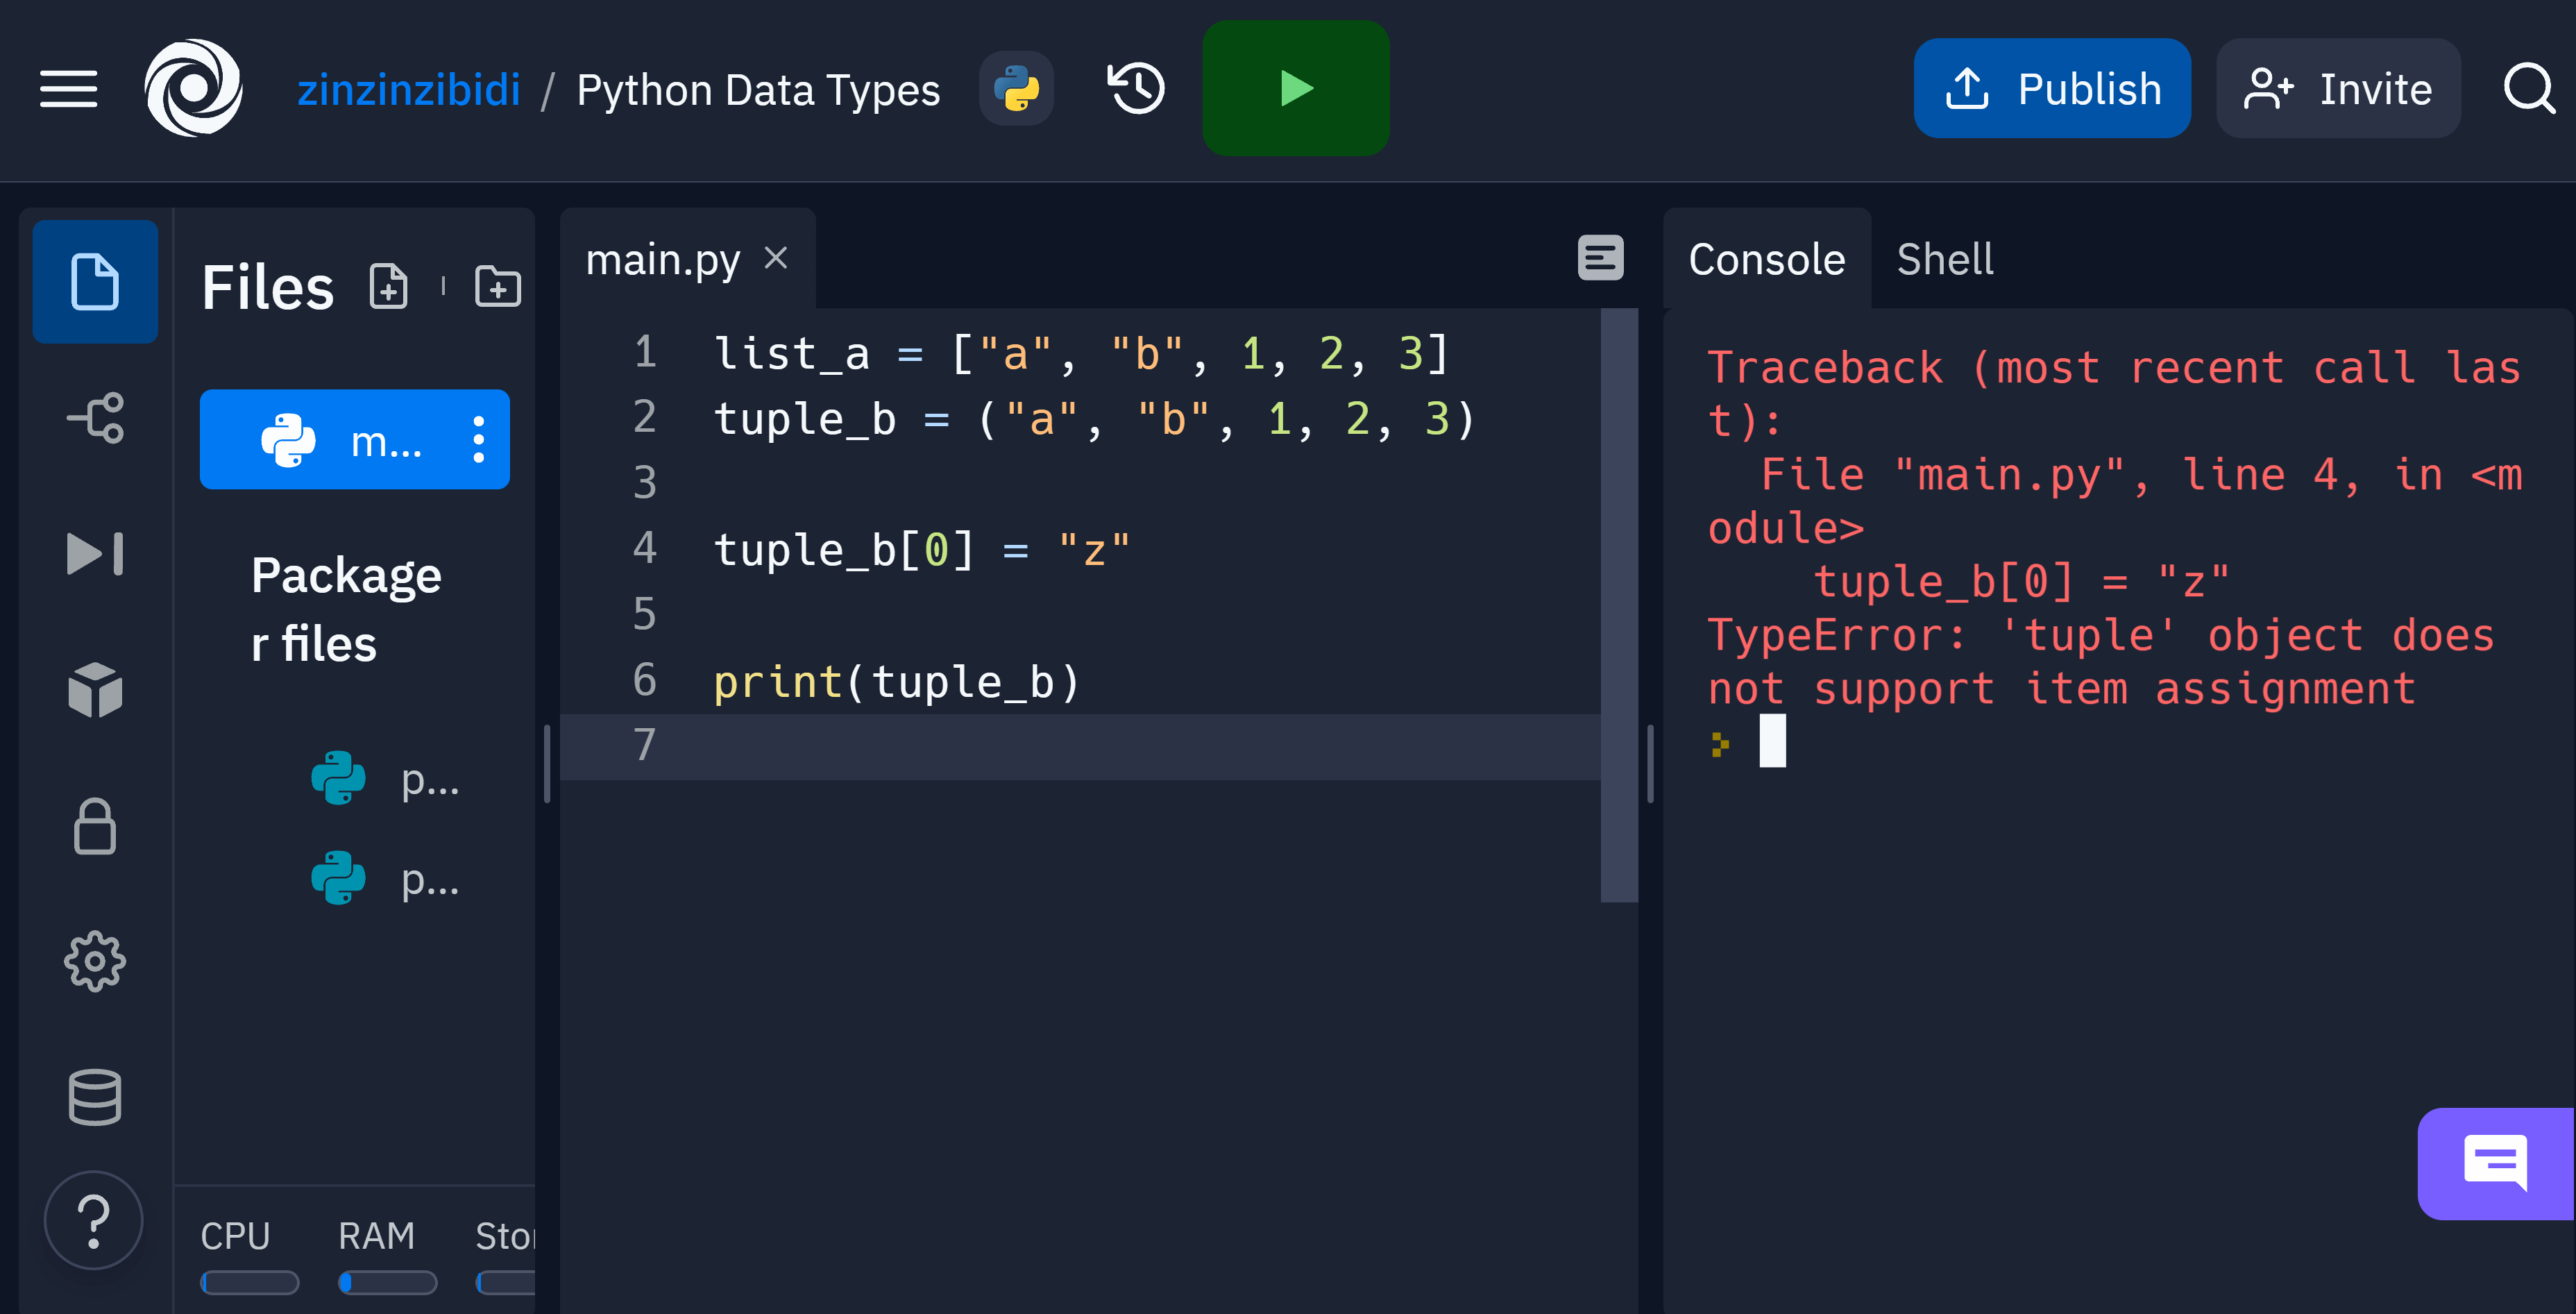This screenshot has height=1314, width=2576.
Task: Switch to the Shell tab
Action: (x=1945, y=259)
